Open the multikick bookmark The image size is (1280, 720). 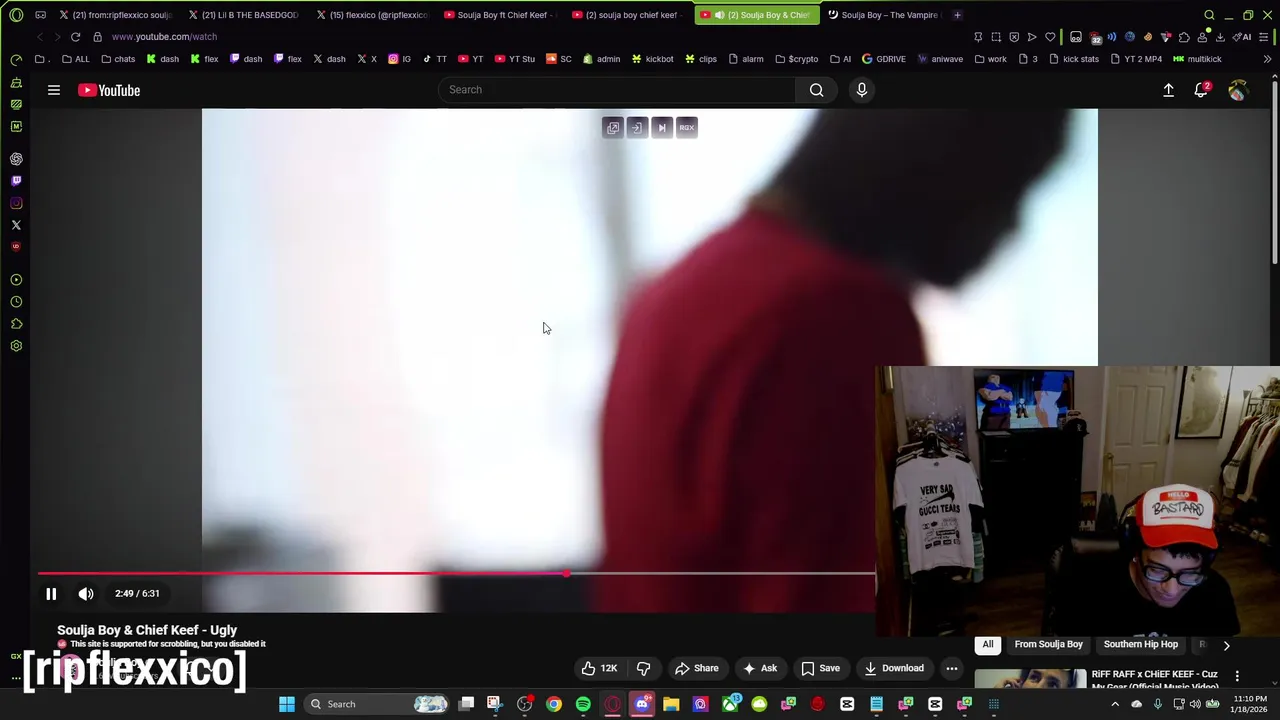(1197, 59)
